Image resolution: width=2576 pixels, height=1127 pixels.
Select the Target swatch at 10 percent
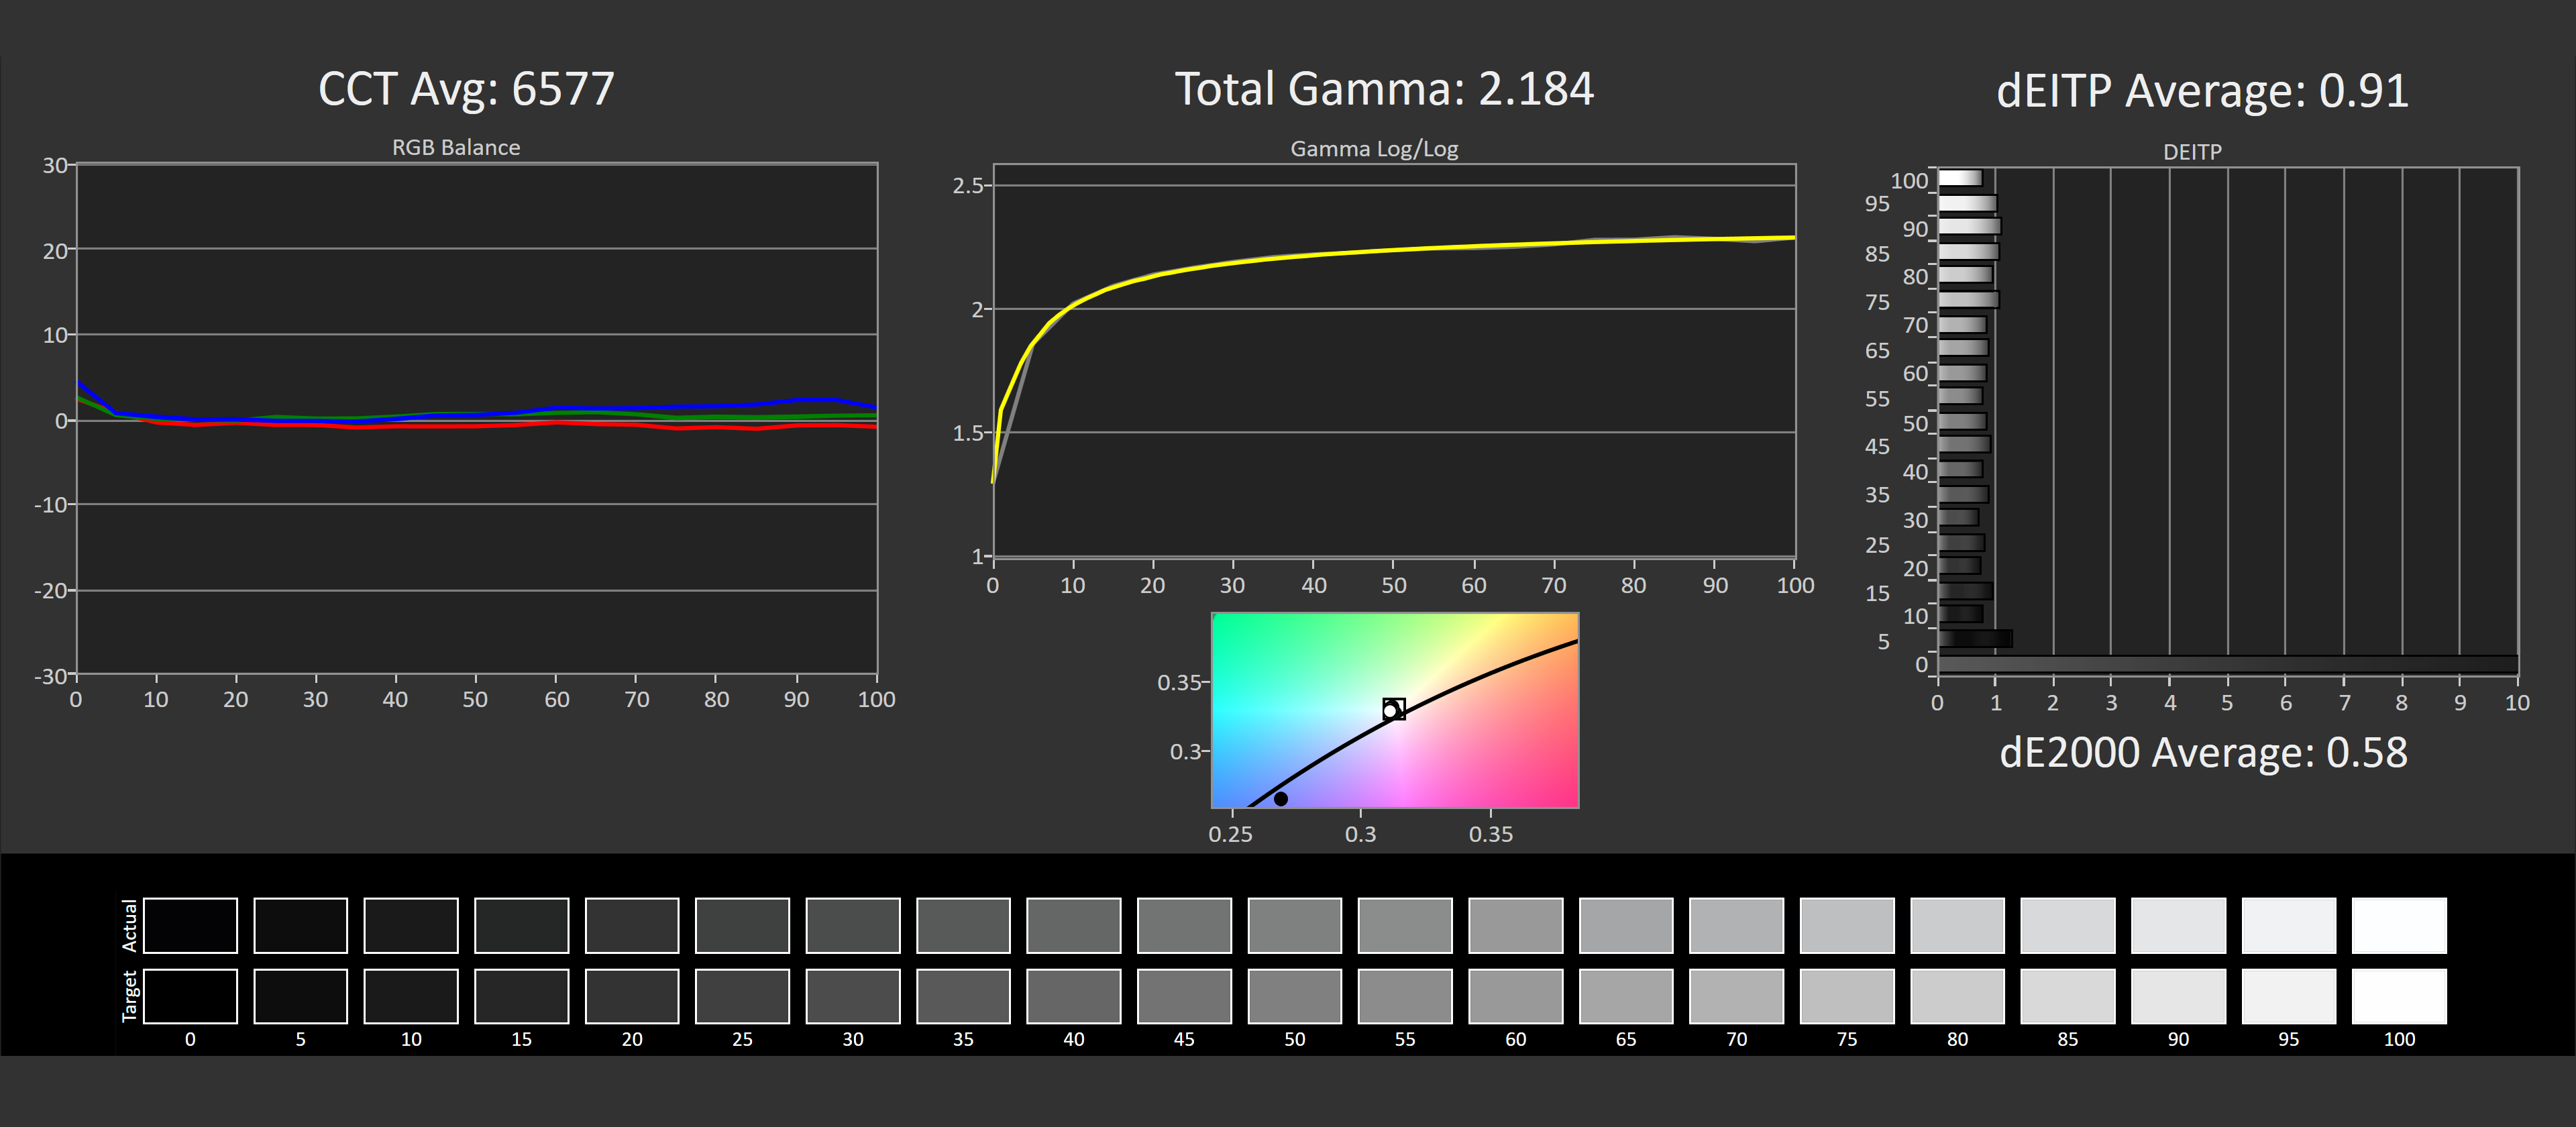[411, 996]
